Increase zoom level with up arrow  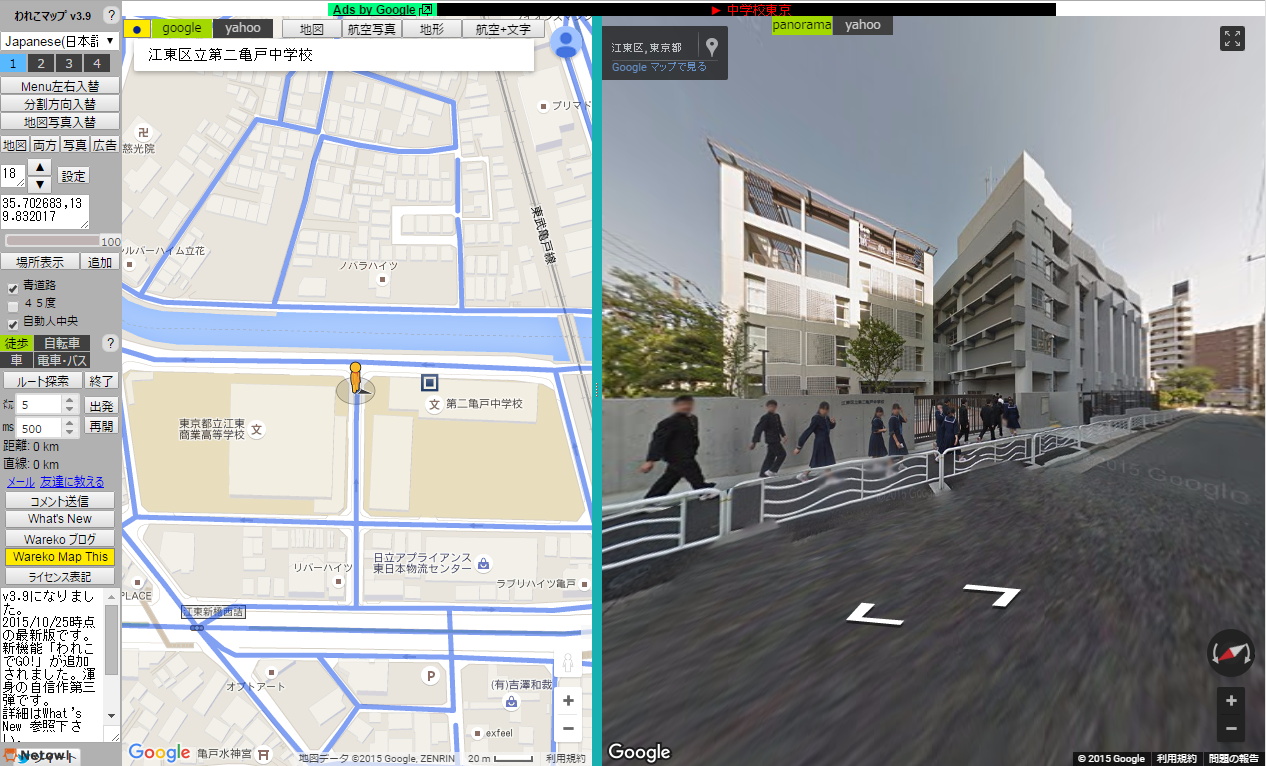coord(39,167)
